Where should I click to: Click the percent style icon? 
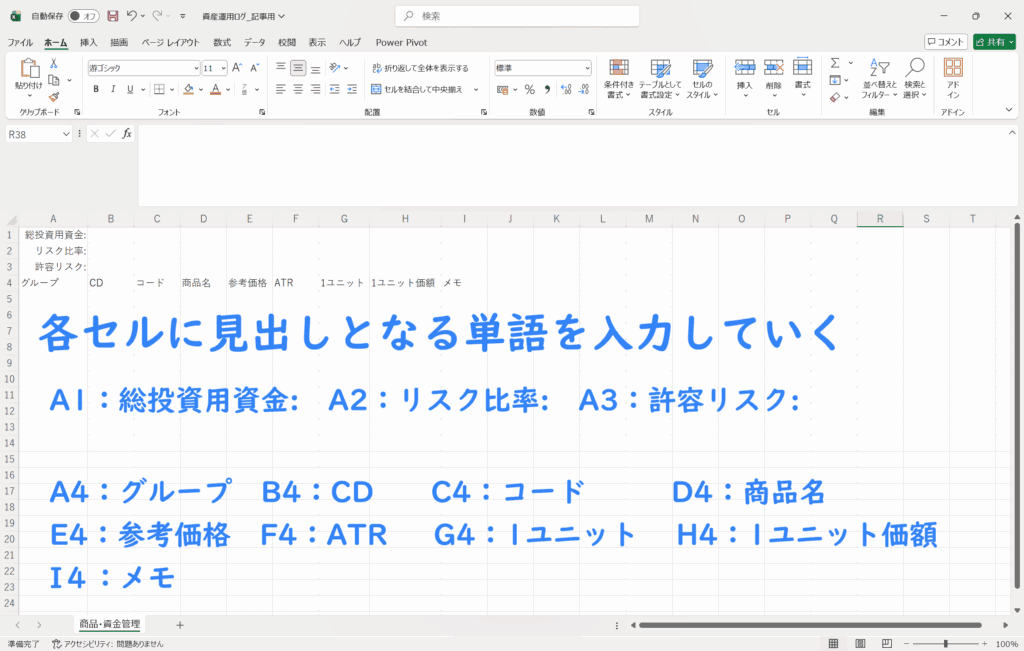click(x=529, y=89)
